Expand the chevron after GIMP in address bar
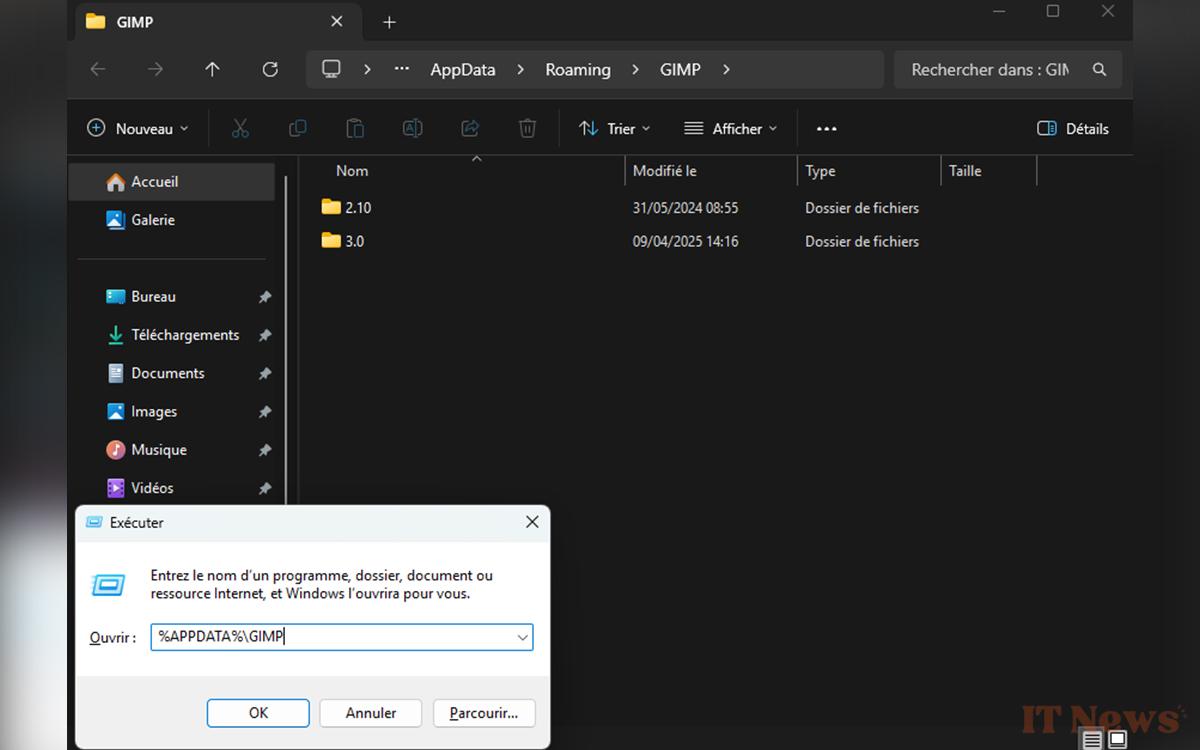This screenshot has width=1200, height=750. click(726, 70)
